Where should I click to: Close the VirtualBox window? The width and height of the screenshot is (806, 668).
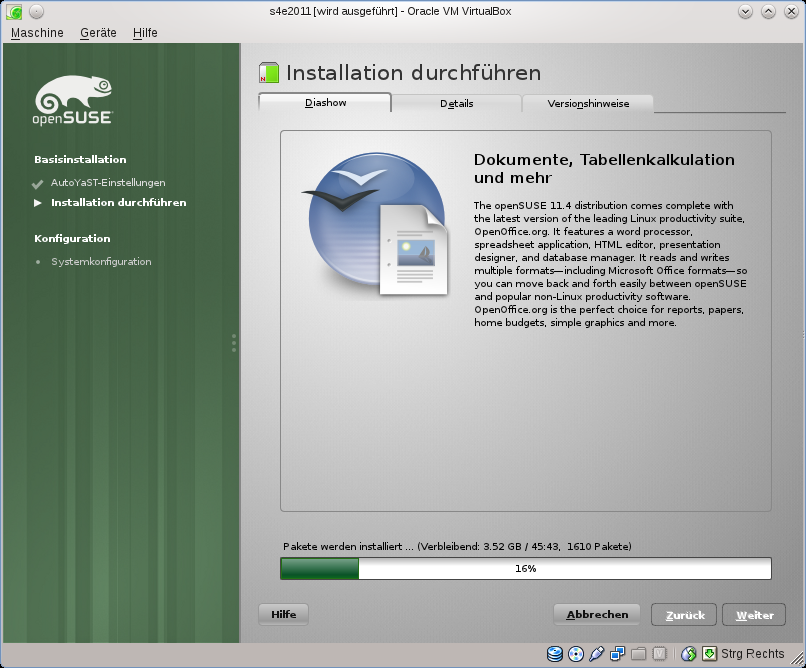click(x=792, y=11)
